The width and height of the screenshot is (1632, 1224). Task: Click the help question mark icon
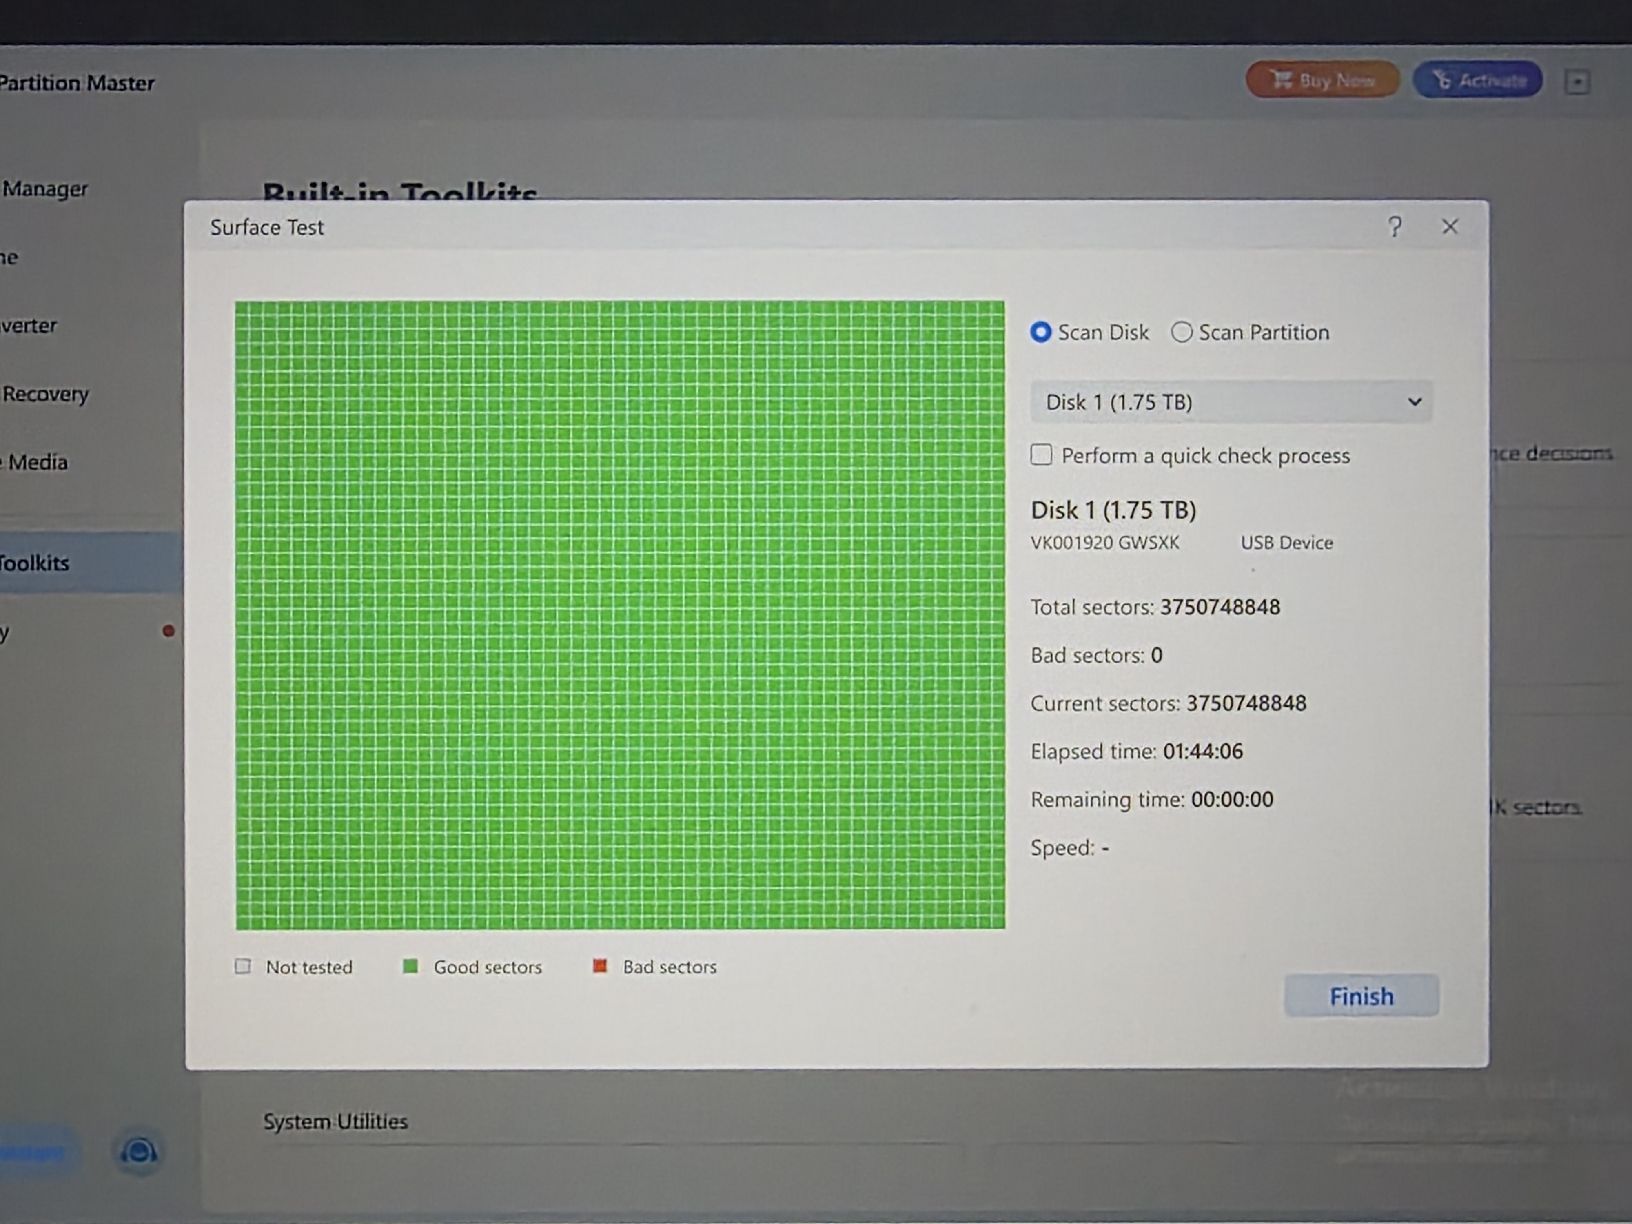point(1395,227)
